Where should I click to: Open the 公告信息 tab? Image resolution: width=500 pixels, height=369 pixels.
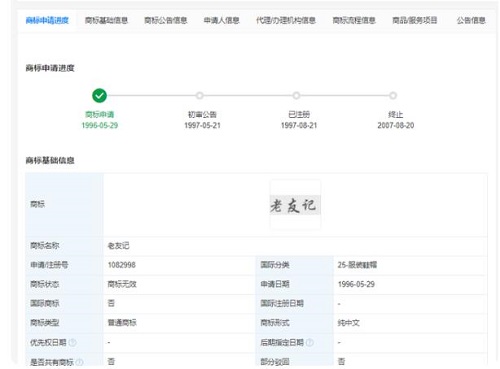(x=471, y=20)
